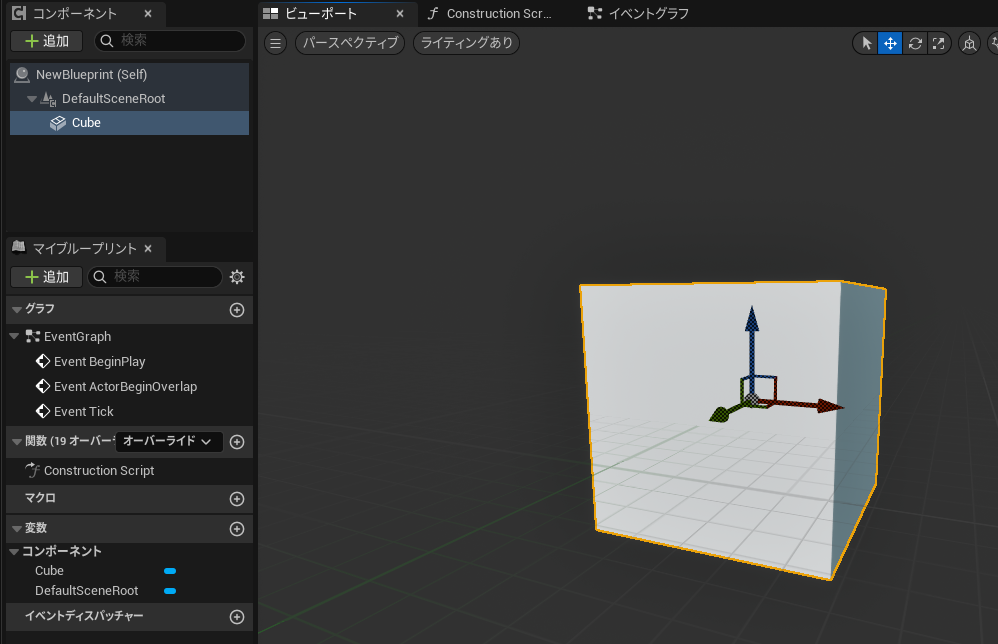998x644 pixels.
Task: Open the オーバーライド dropdown
Action: [168, 441]
